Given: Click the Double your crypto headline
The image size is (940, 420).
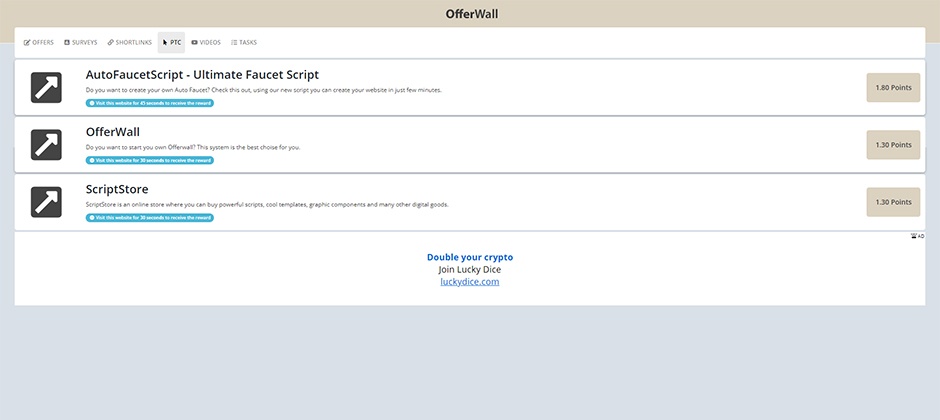Looking at the screenshot, I should pyautogui.click(x=470, y=257).
